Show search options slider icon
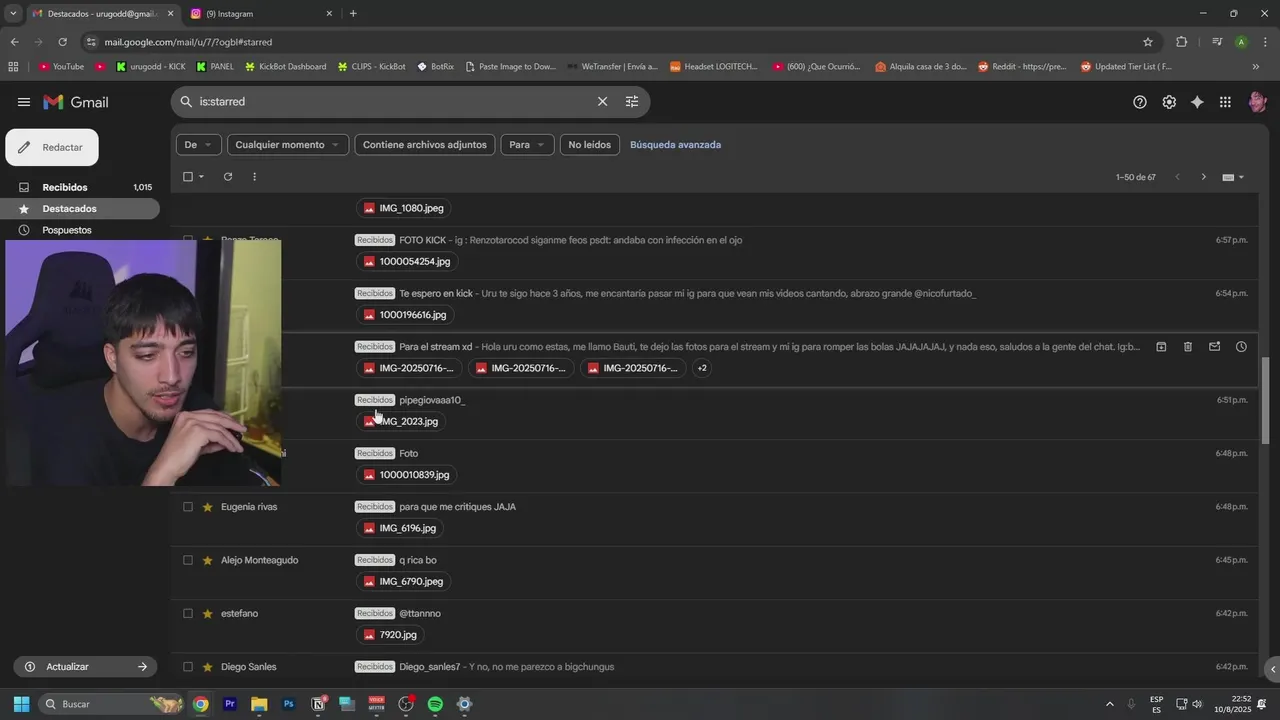Image resolution: width=1280 pixels, height=720 pixels. 632,102
